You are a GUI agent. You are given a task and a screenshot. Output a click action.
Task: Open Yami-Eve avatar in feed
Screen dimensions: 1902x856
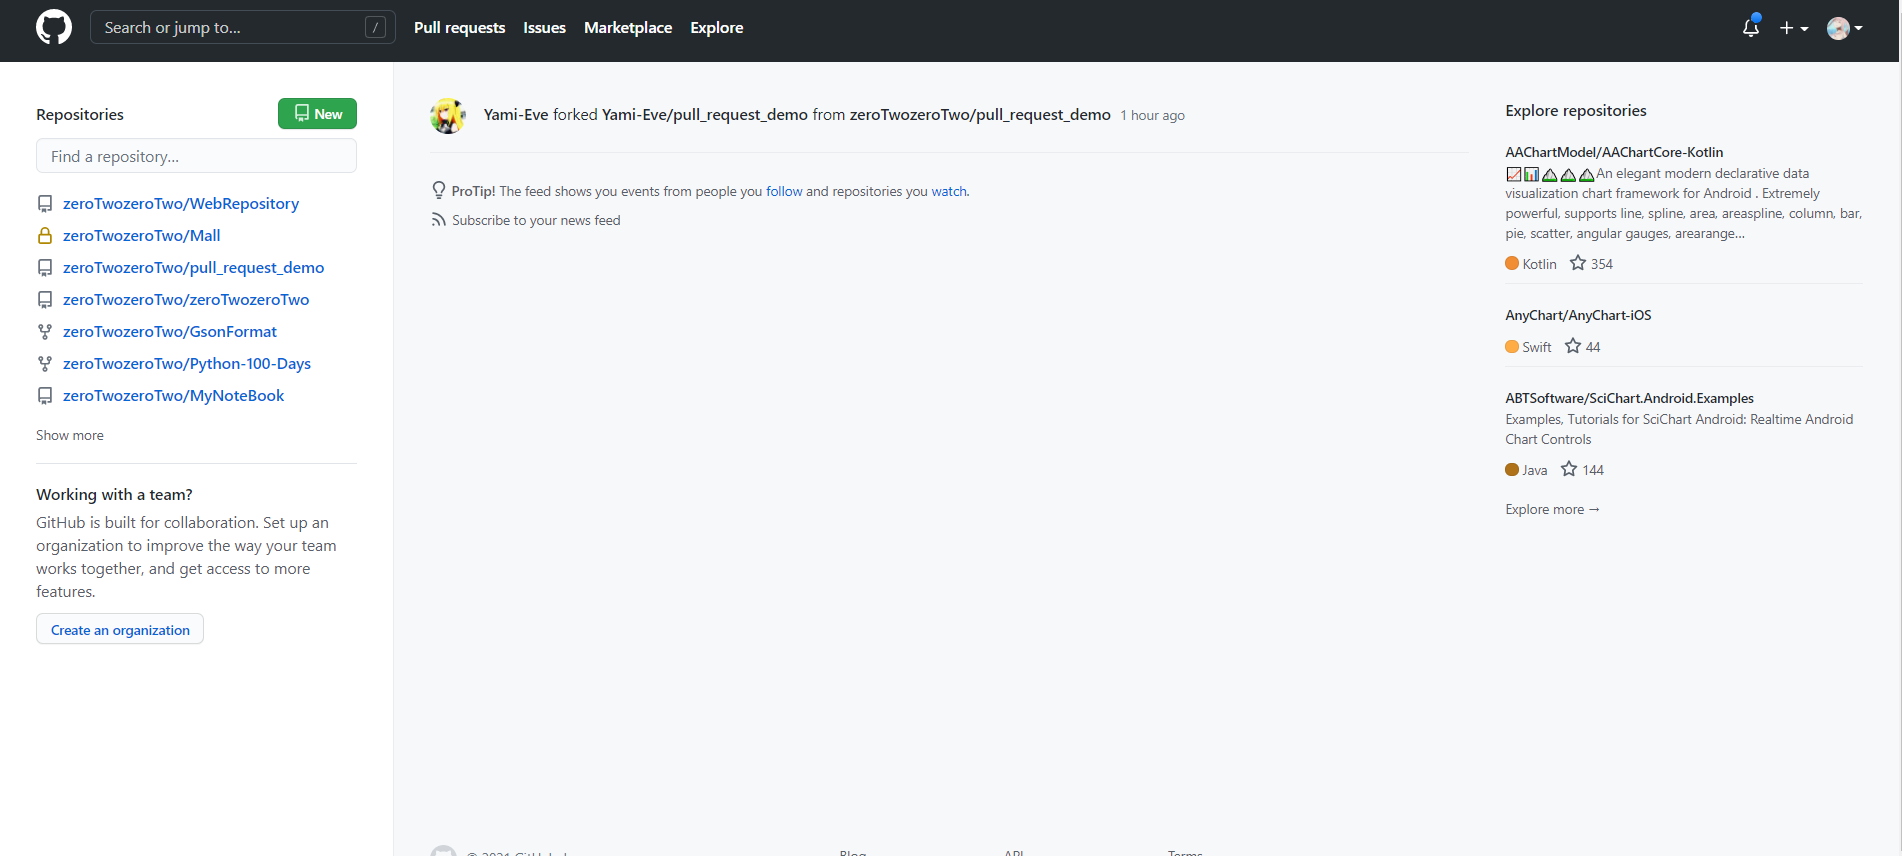coord(448,115)
